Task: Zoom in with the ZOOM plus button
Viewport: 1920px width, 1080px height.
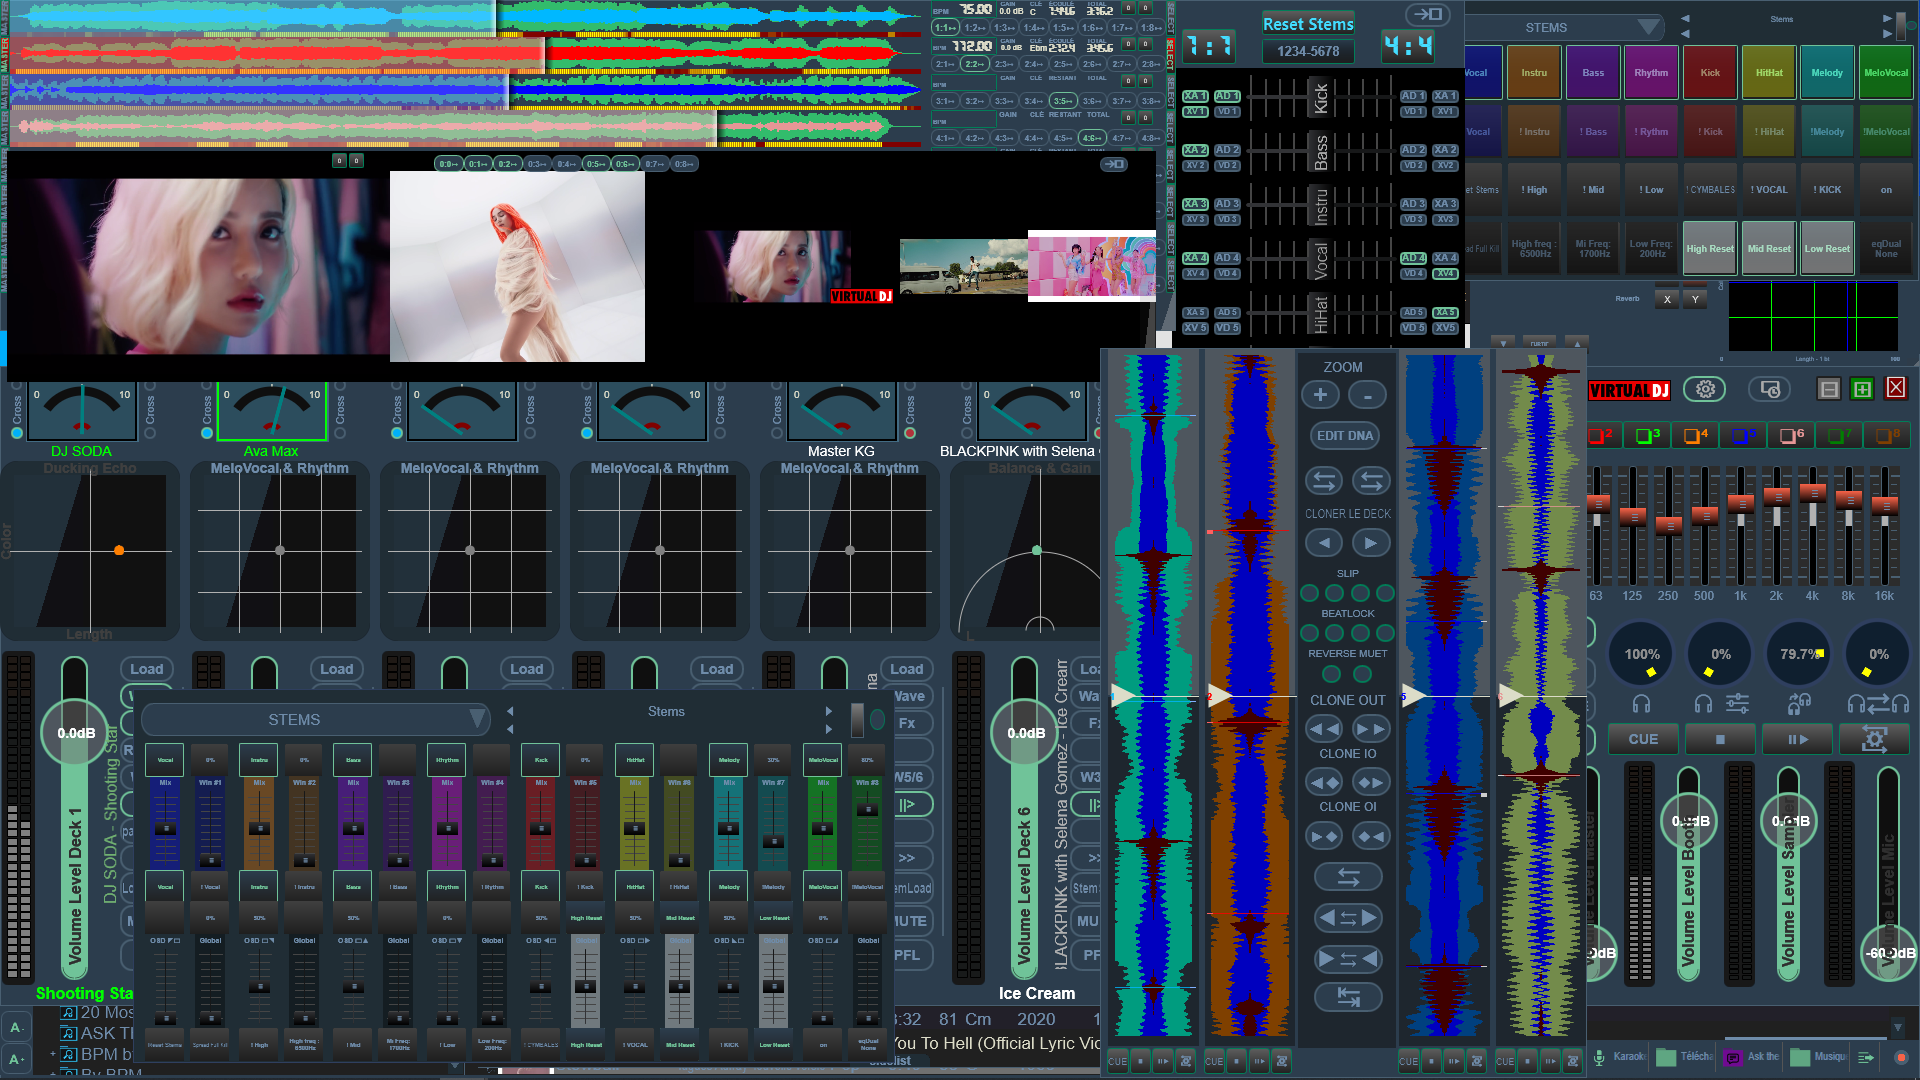Action: click(x=1320, y=395)
